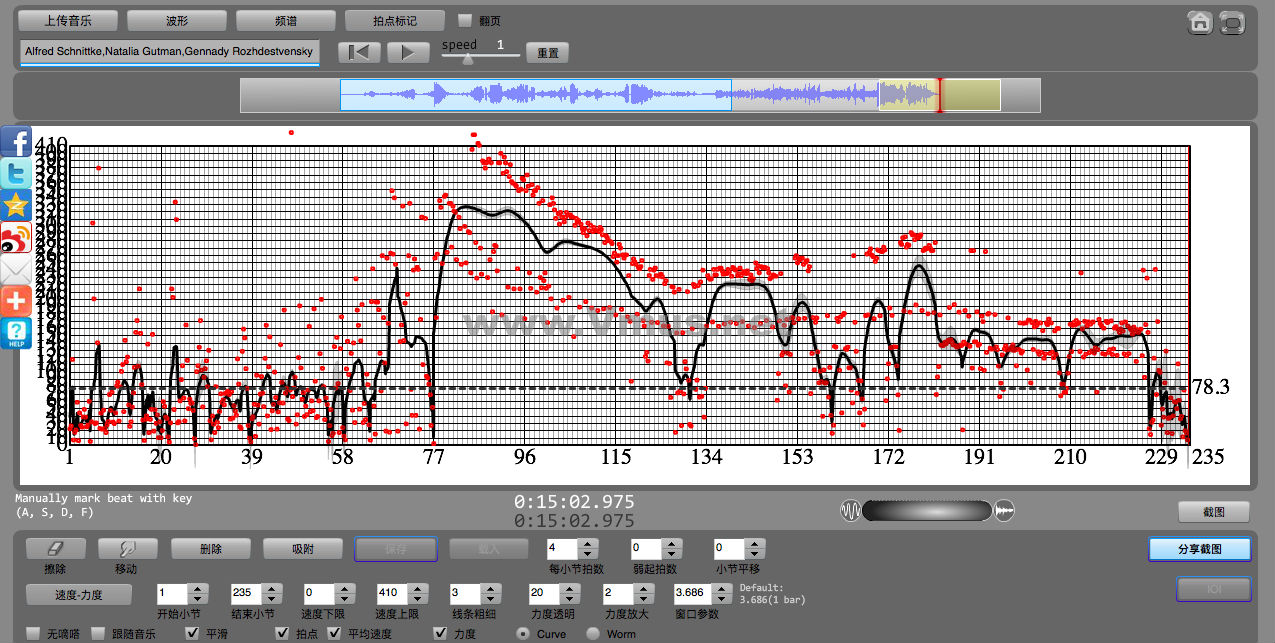Select the eraser (擦除) tool

(55, 549)
